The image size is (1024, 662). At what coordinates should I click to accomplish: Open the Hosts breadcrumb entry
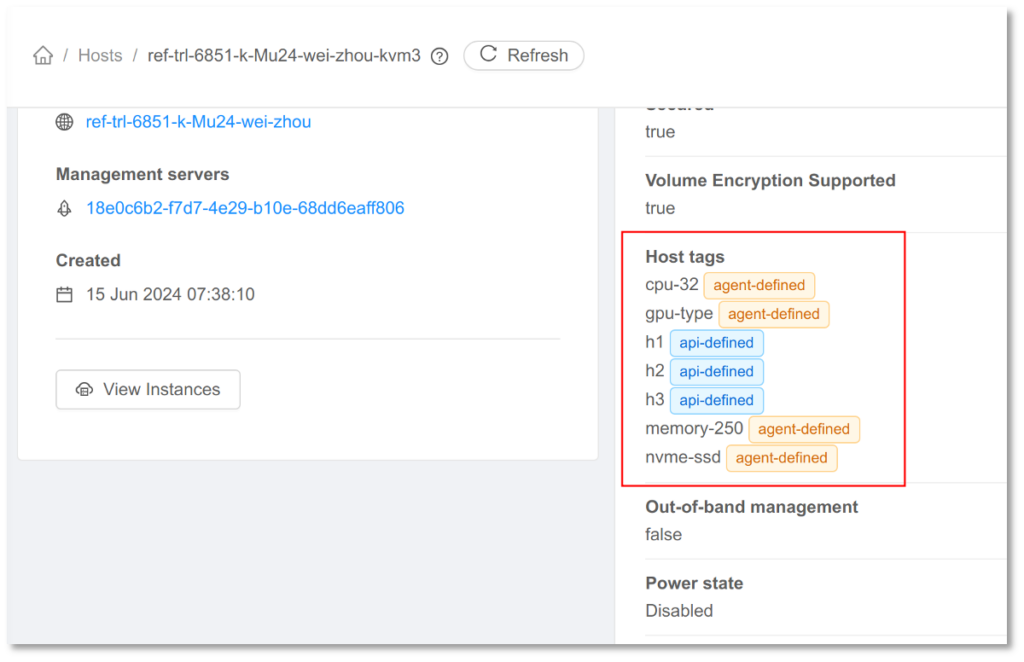click(x=100, y=55)
